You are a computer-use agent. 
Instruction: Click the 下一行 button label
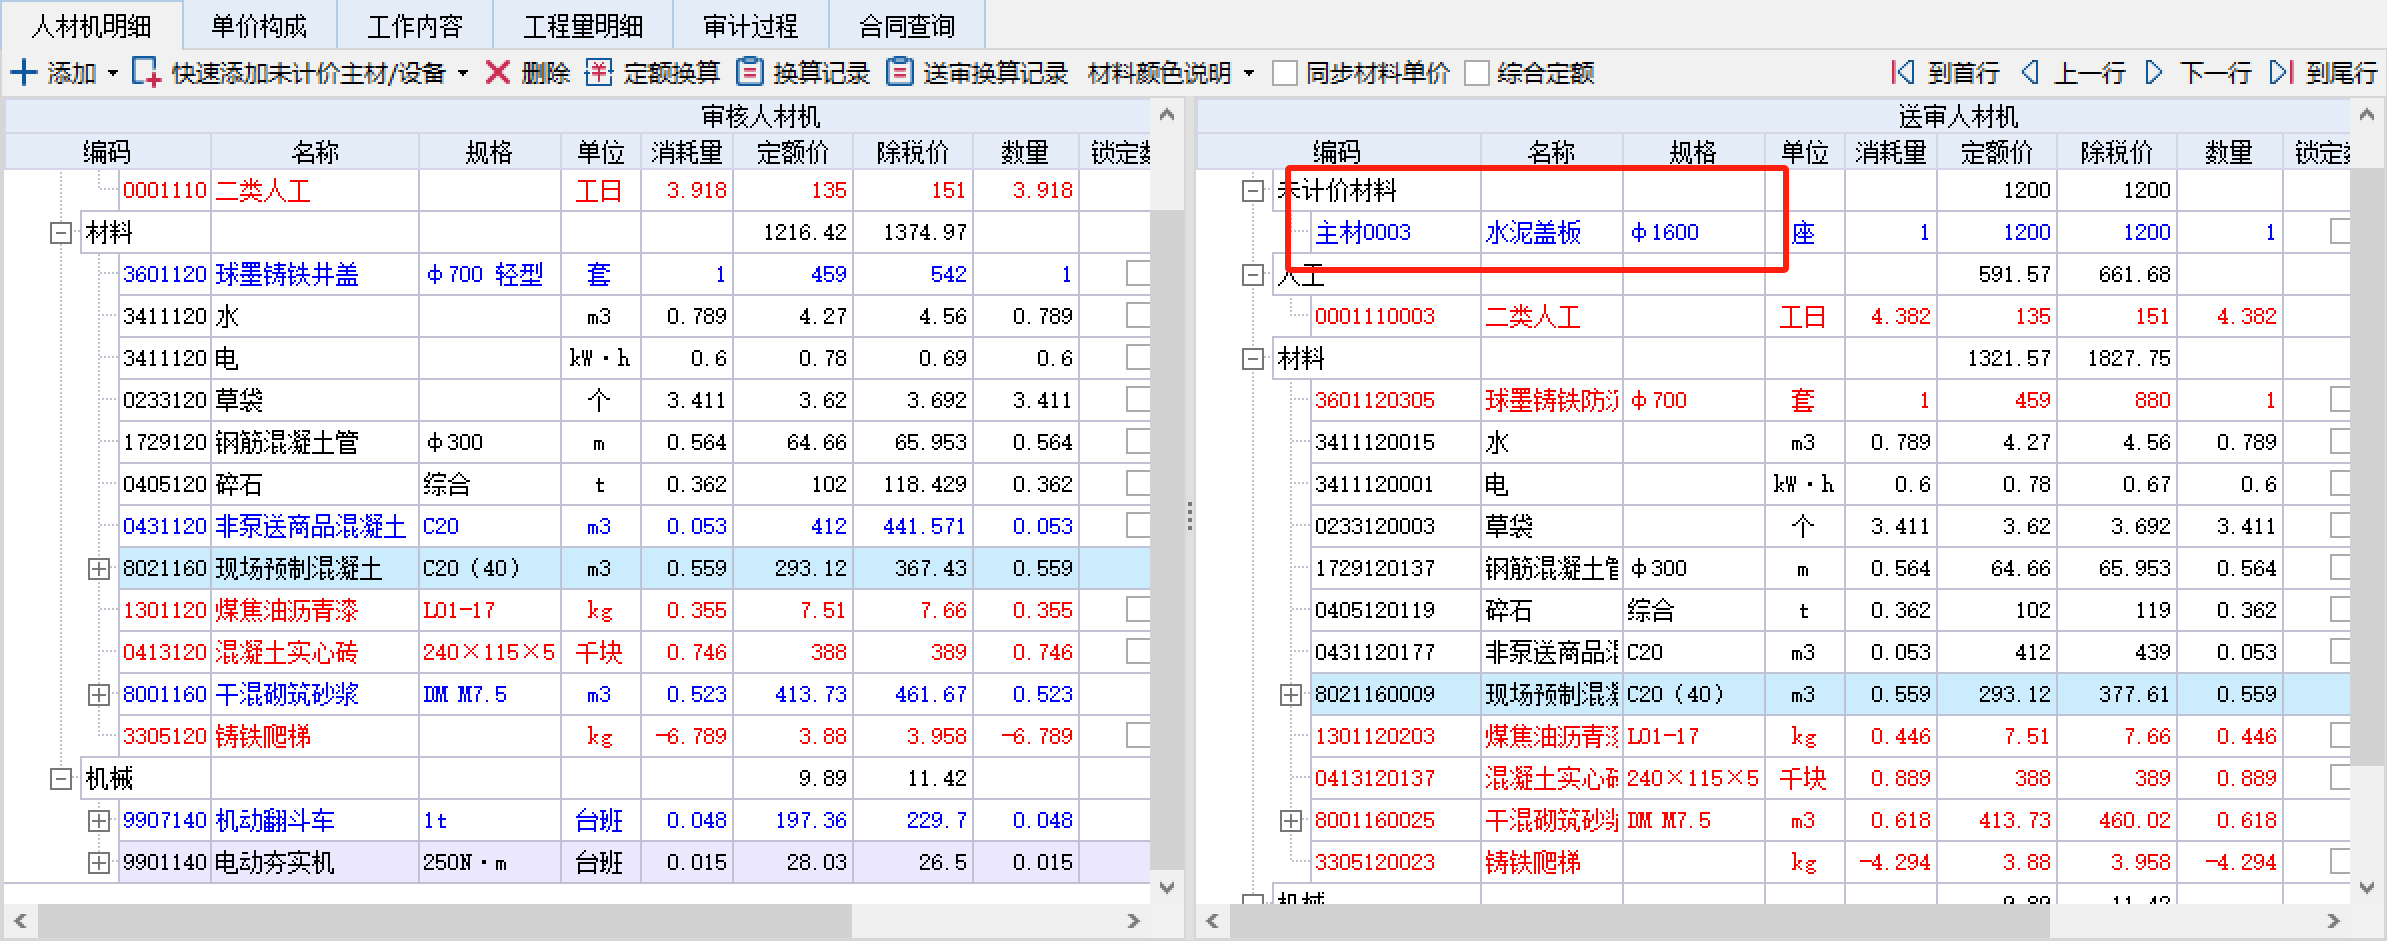click(x=2216, y=73)
